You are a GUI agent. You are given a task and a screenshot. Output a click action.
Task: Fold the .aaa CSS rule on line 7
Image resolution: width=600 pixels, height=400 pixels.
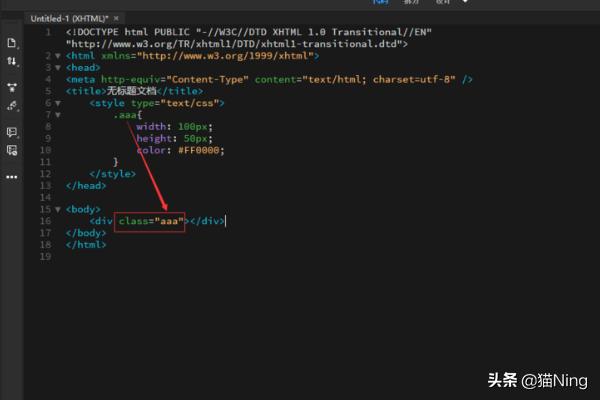pyautogui.click(x=58, y=115)
